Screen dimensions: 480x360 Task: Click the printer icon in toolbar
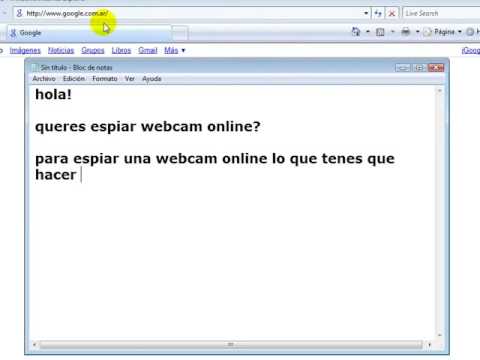coord(406,32)
